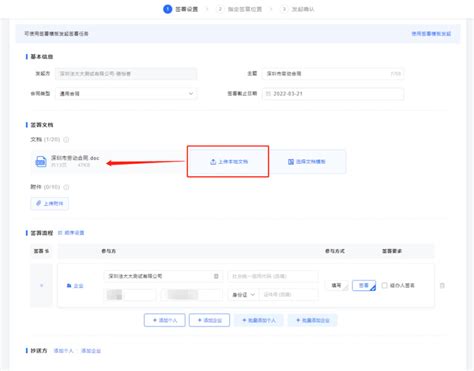Click the 使用签署模板发起 link
Viewport: 474px width, 371px height.
[x=431, y=34]
